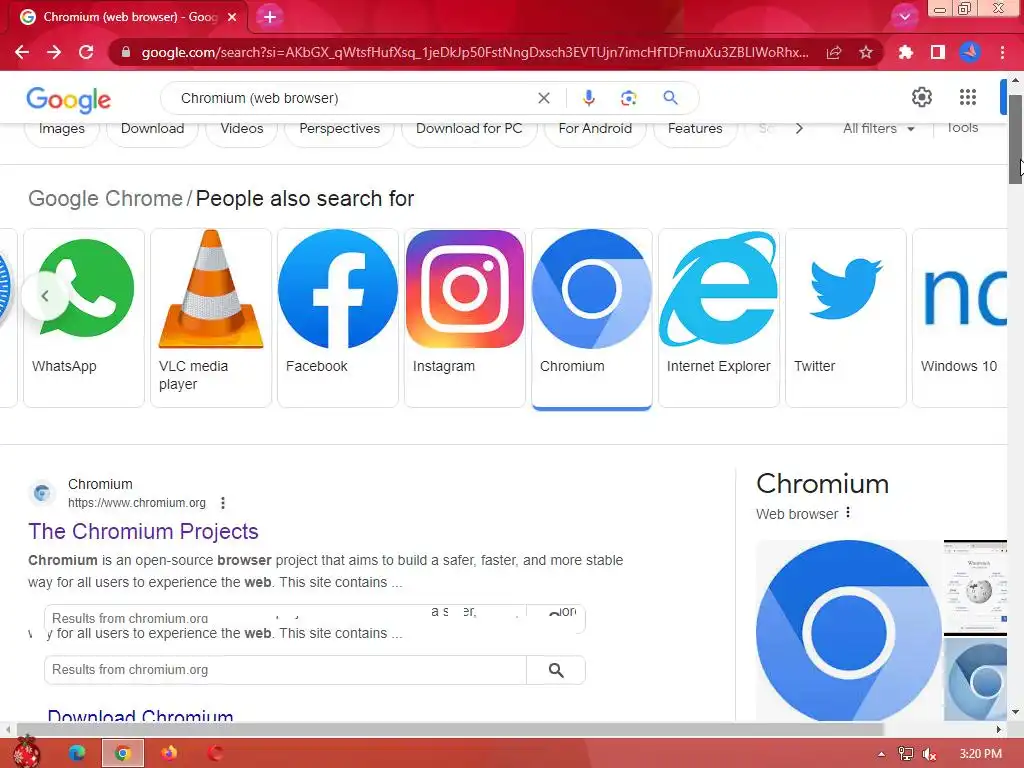This screenshot has width=1024, height=768.
Task: Expand the All filters dropdown
Action: (878, 129)
